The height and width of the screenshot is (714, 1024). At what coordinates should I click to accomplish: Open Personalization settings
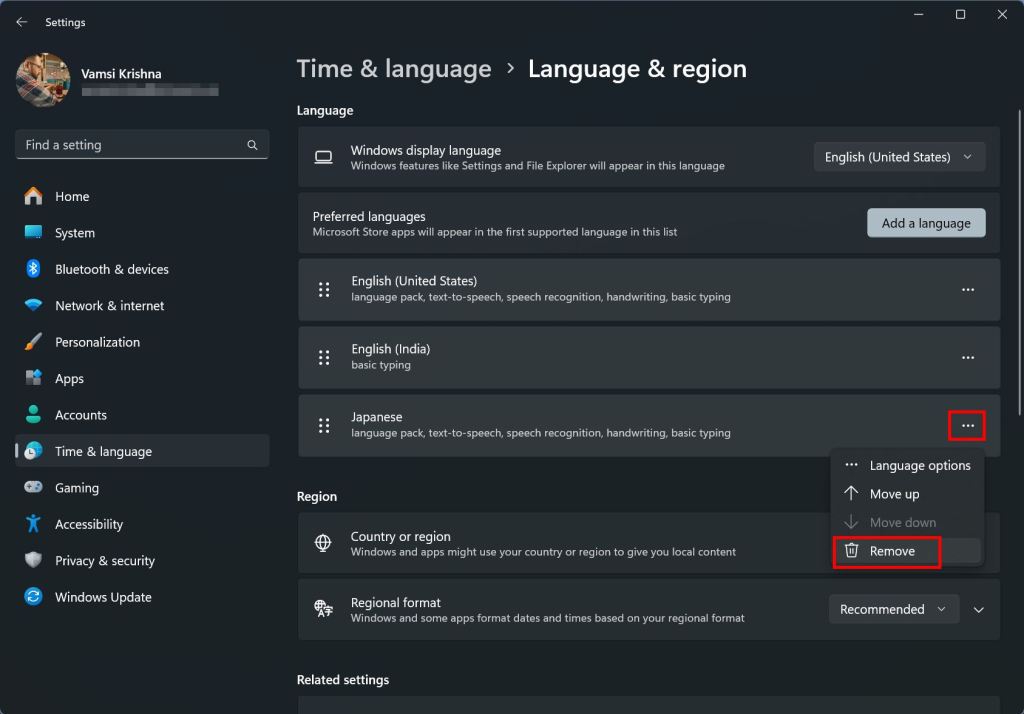pos(142,342)
